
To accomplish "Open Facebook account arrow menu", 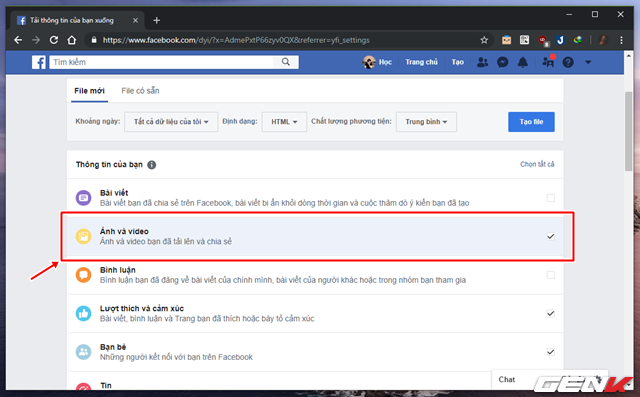I will (x=588, y=62).
